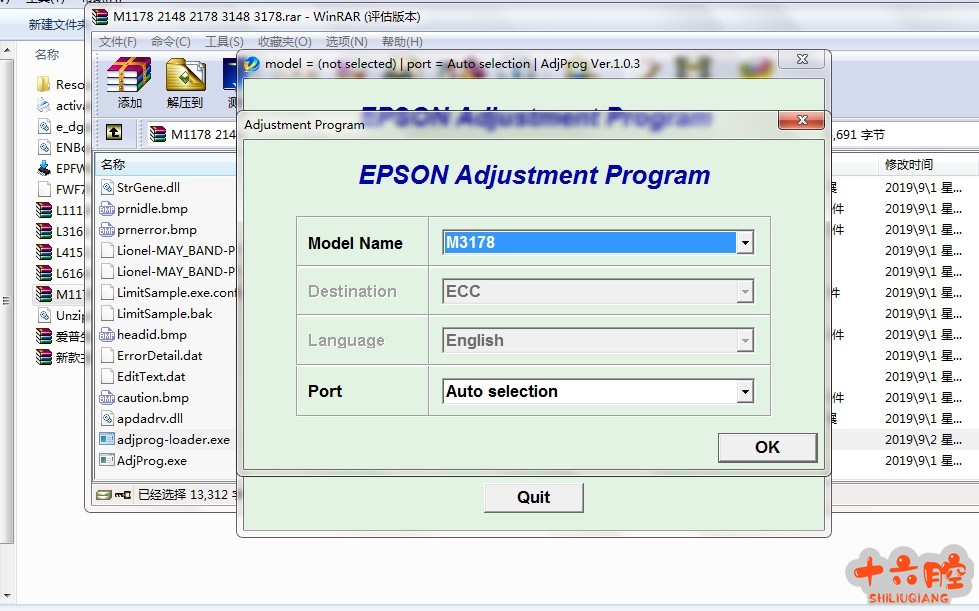Open the 文件(F) menu in WinRAR
The height and width of the screenshot is (611, 979).
pos(118,42)
